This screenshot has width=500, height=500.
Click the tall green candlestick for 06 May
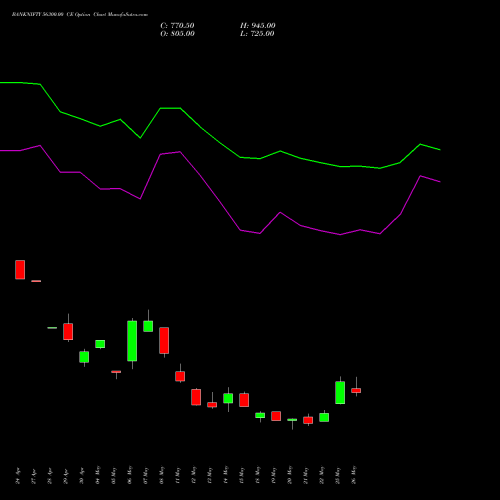tap(132, 341)
